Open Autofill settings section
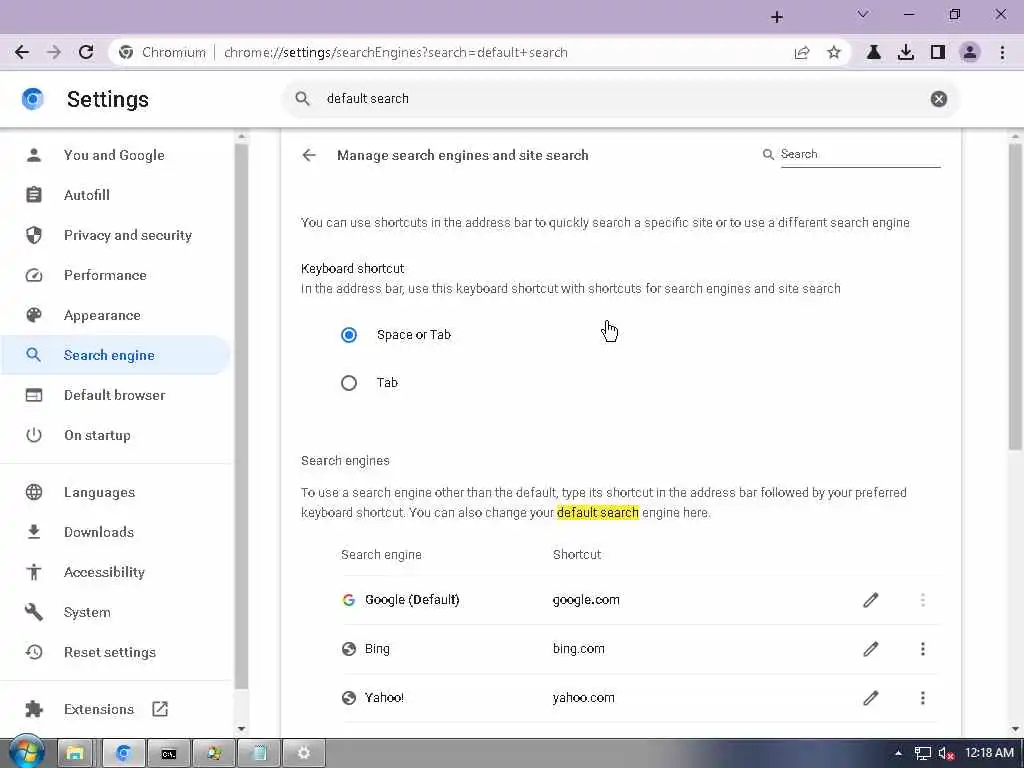 115,195
